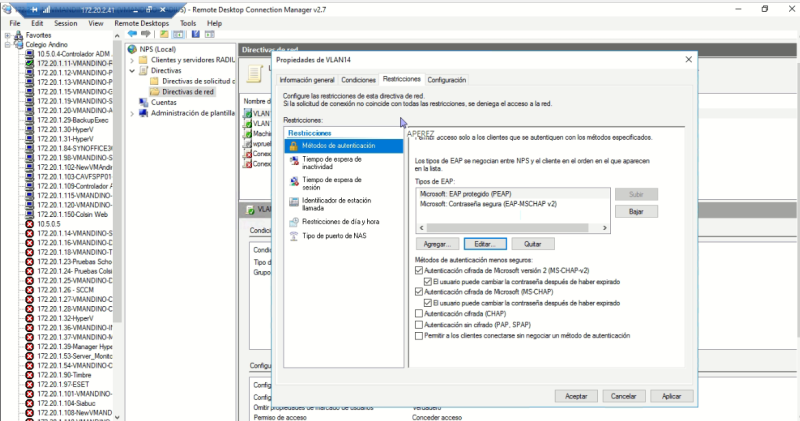This screenshot has width=800, height=421.
Task: Enable Autenticación sin cifrado (PAP, SPAP)
Action: 419,325
